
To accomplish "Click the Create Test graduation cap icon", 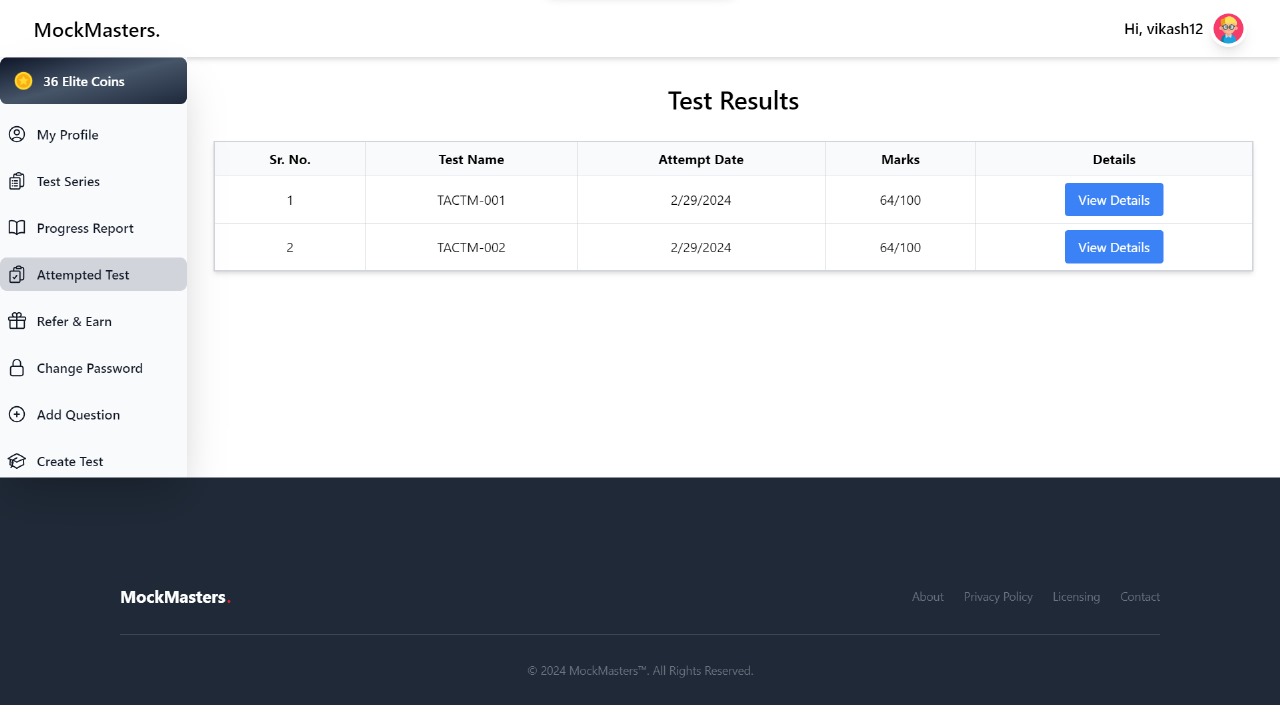I will pos(17,461).
